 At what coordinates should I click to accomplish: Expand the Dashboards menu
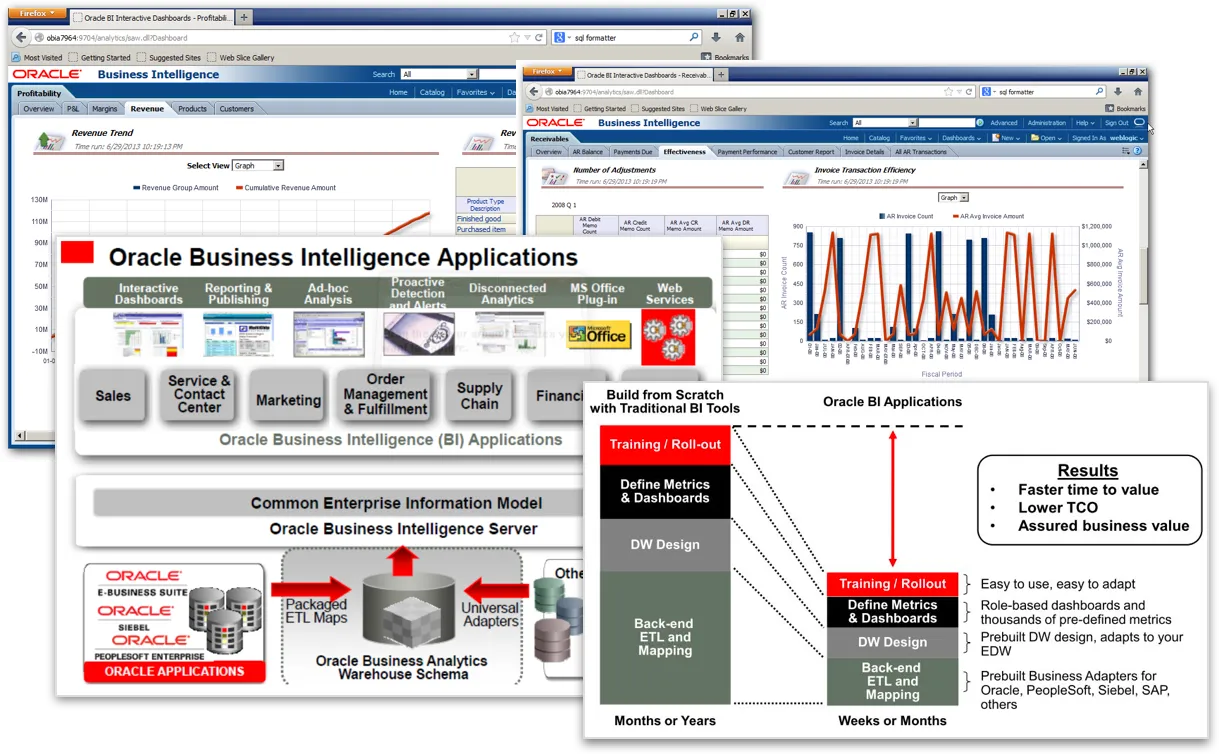961,138
